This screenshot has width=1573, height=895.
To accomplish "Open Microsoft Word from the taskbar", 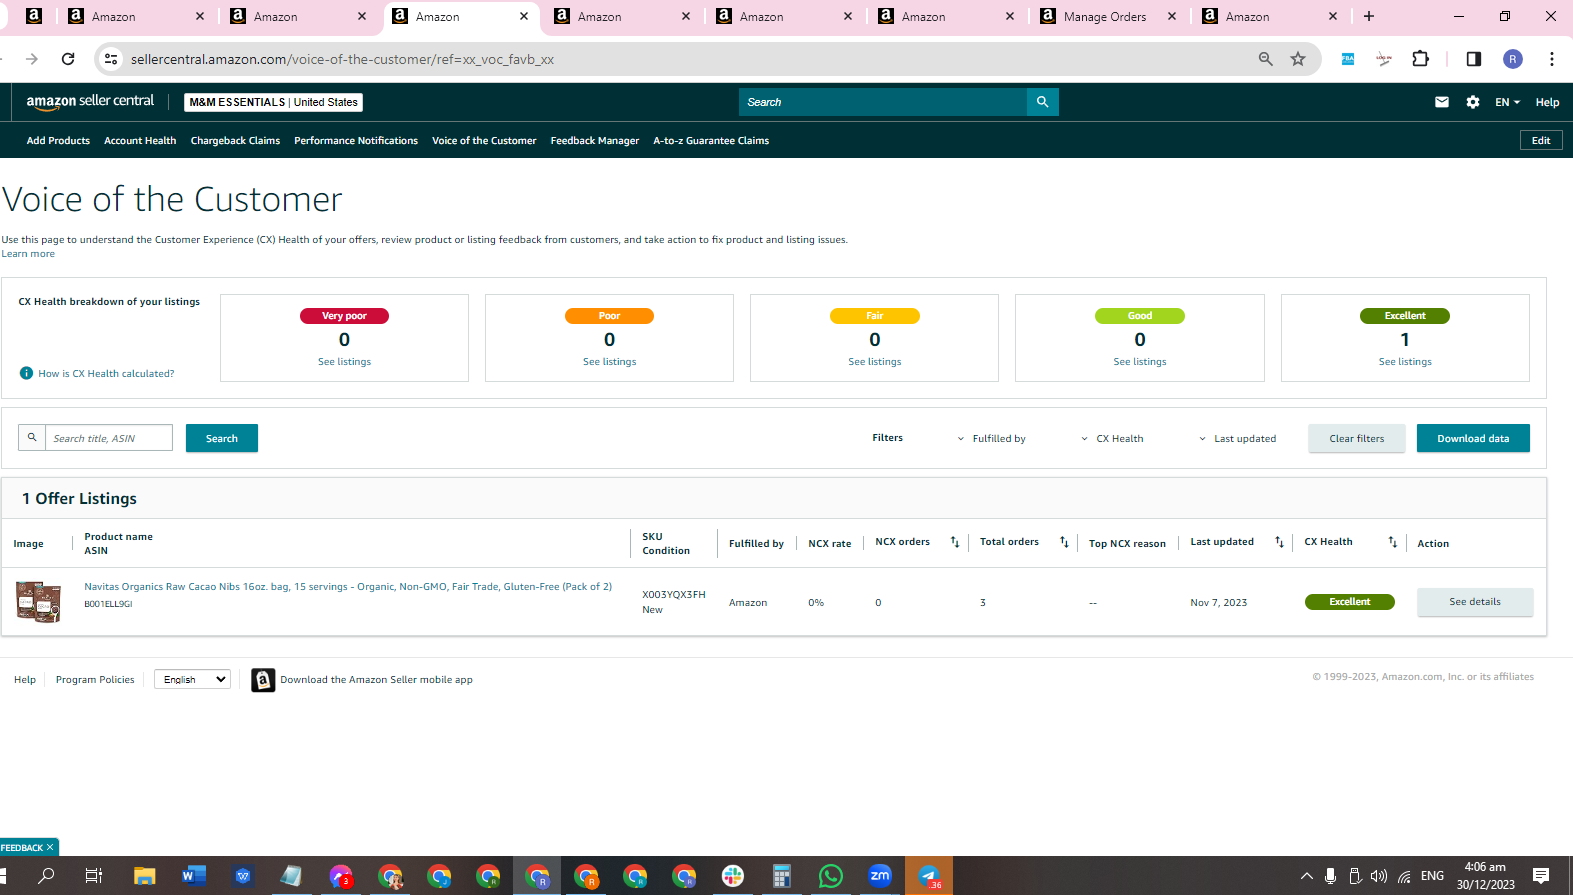I will (194, 876).
